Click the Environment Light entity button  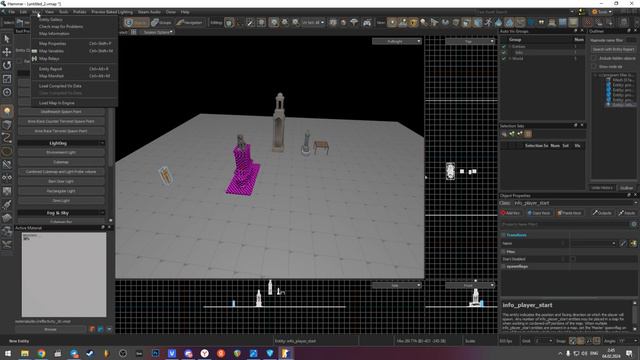tap(61, 153)
